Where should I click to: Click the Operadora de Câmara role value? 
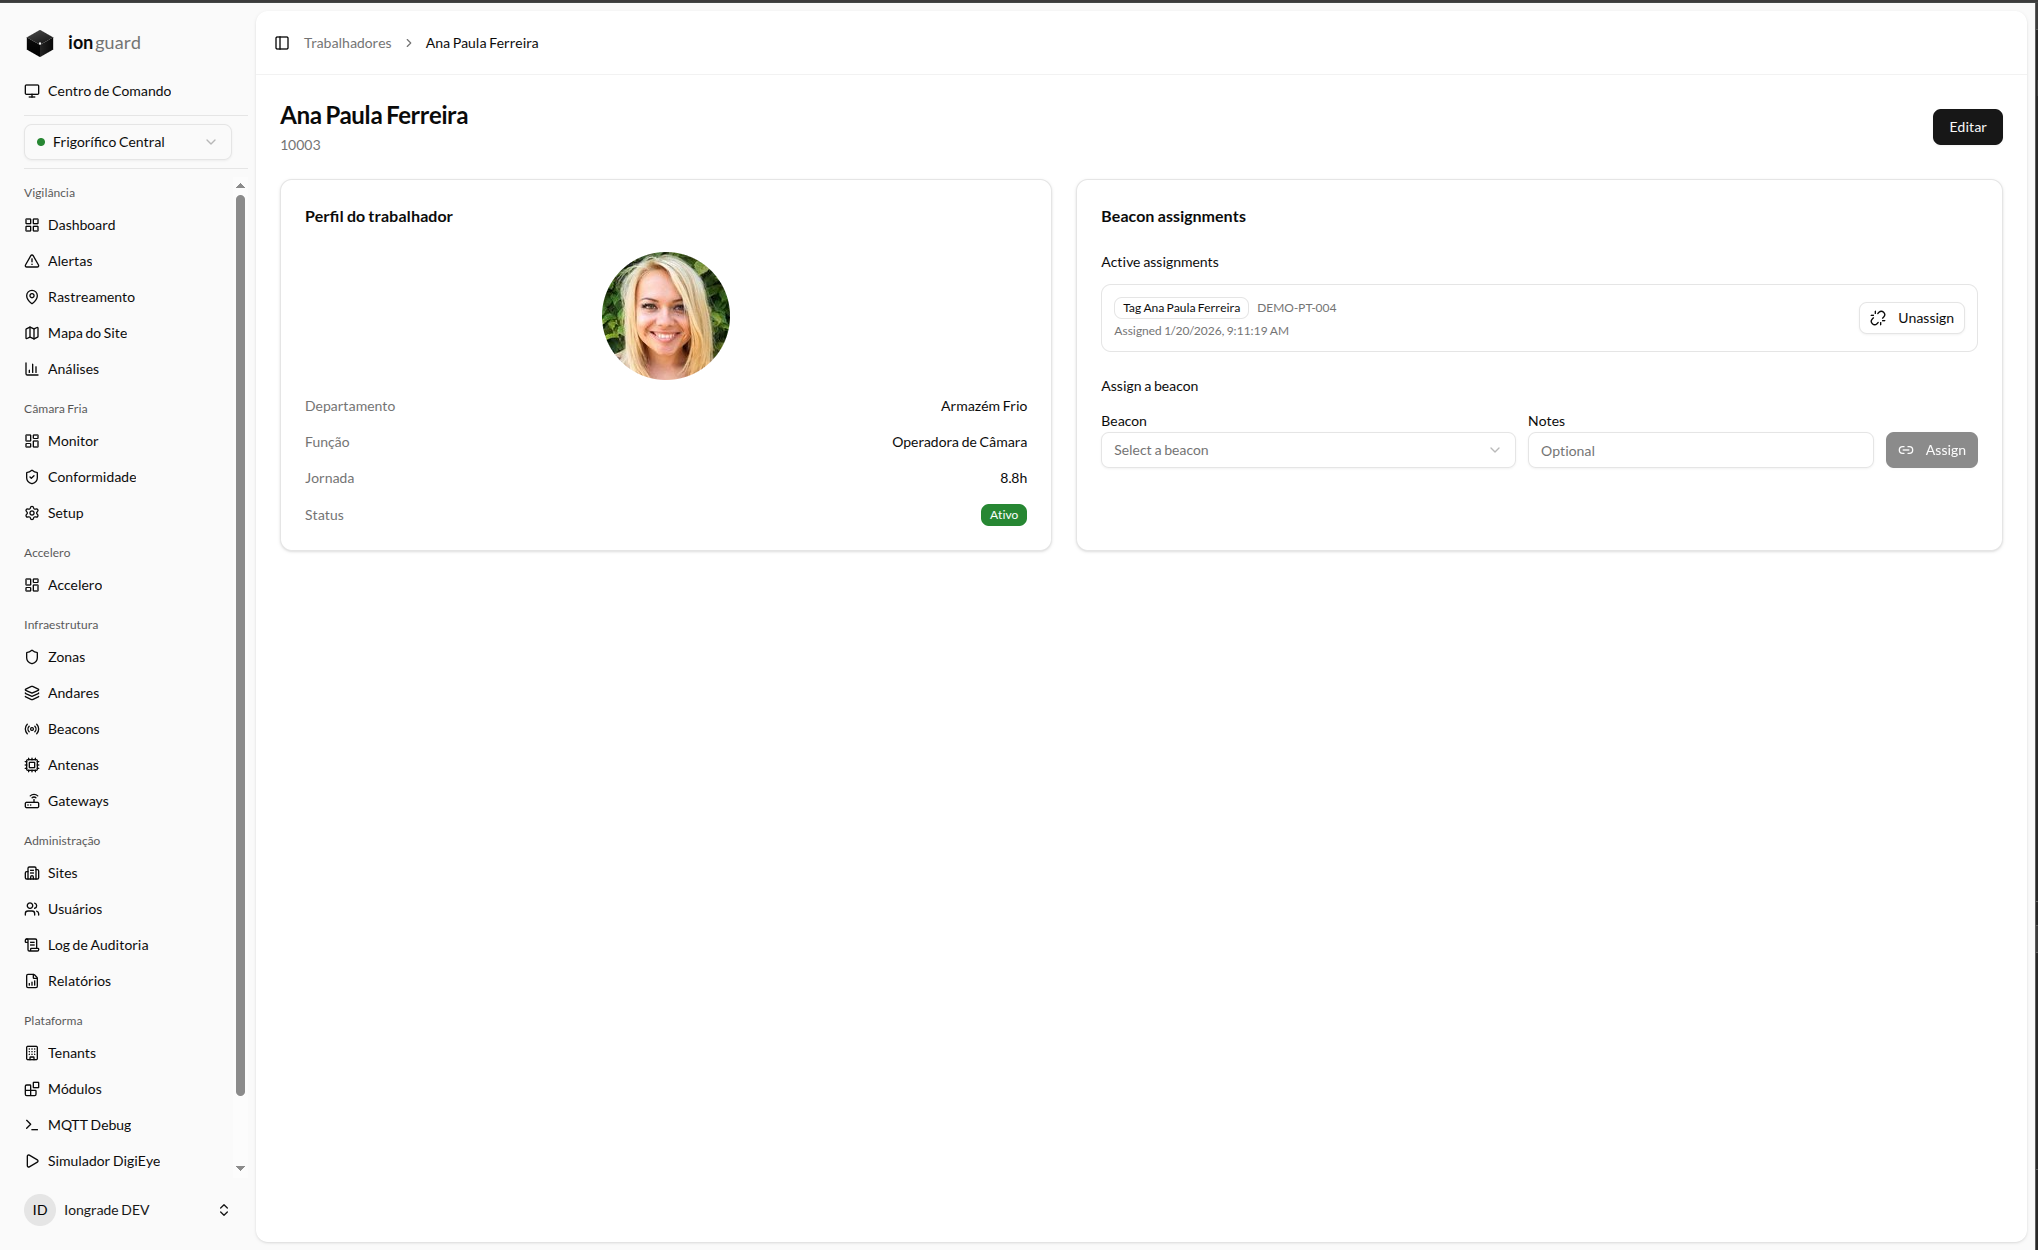(x=959, y=442)
